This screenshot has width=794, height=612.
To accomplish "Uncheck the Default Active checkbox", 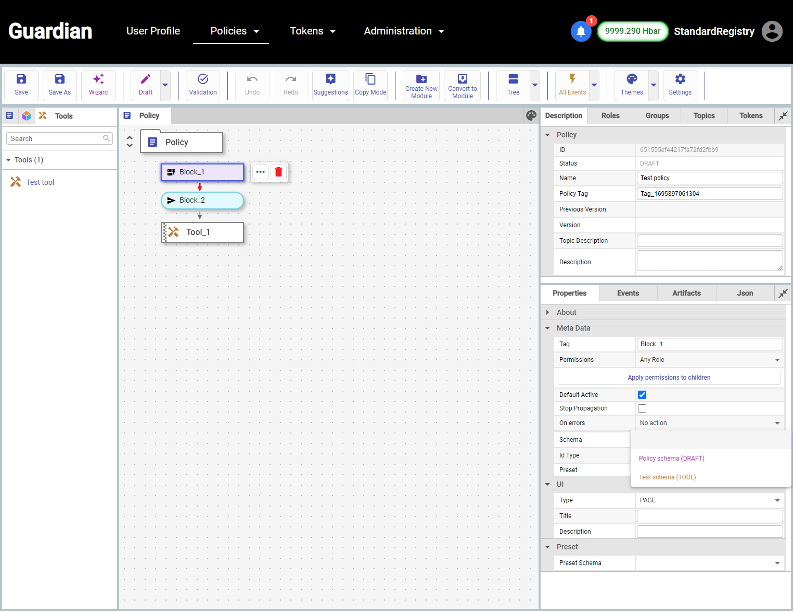I will [642, 395].
